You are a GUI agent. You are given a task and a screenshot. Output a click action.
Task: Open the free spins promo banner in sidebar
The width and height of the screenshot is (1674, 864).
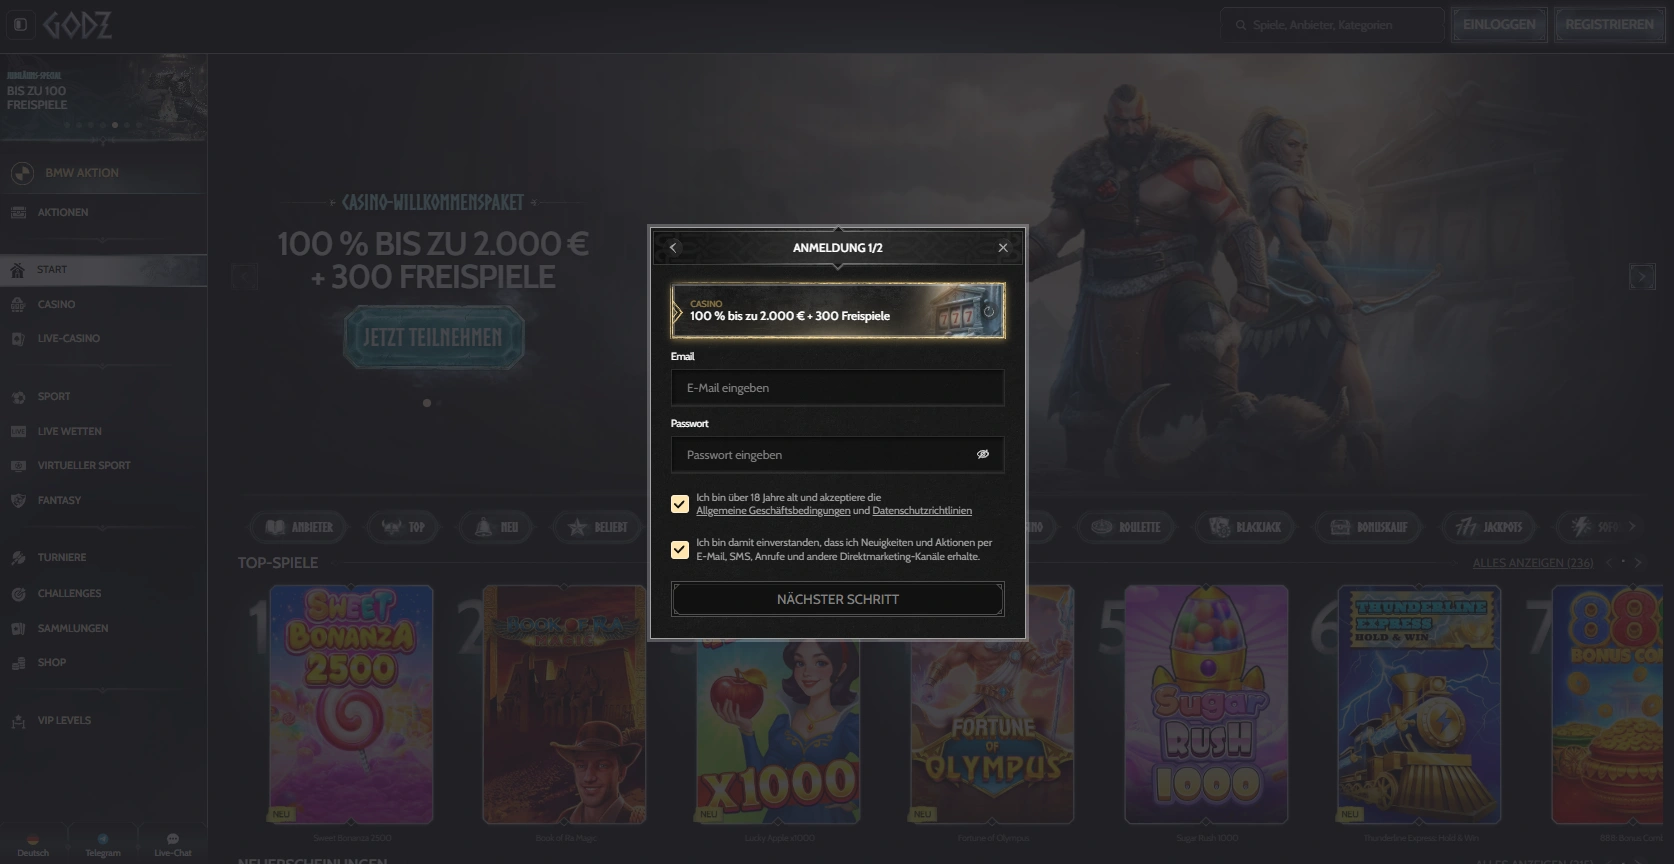tap(104, 98)
